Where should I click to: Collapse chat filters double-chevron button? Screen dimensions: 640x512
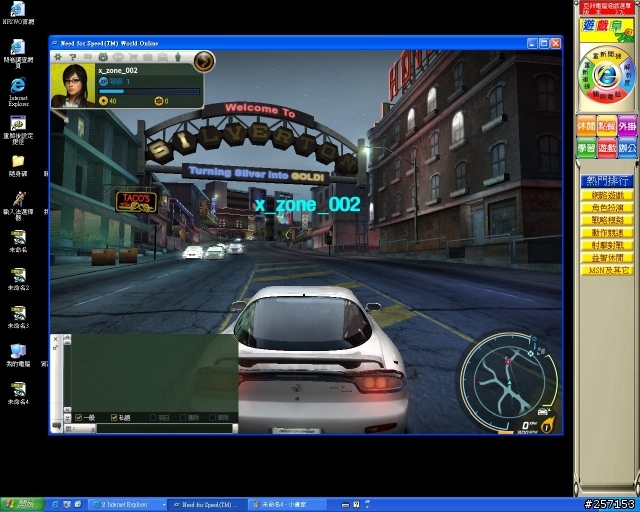pos(67,418)
